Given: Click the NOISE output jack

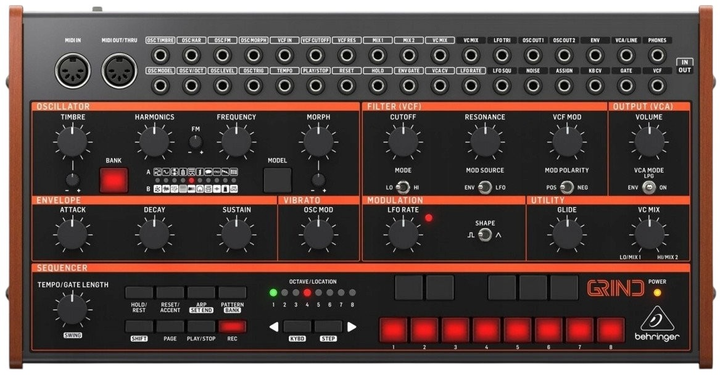Looking at the screenshot, I should (533, 86).
